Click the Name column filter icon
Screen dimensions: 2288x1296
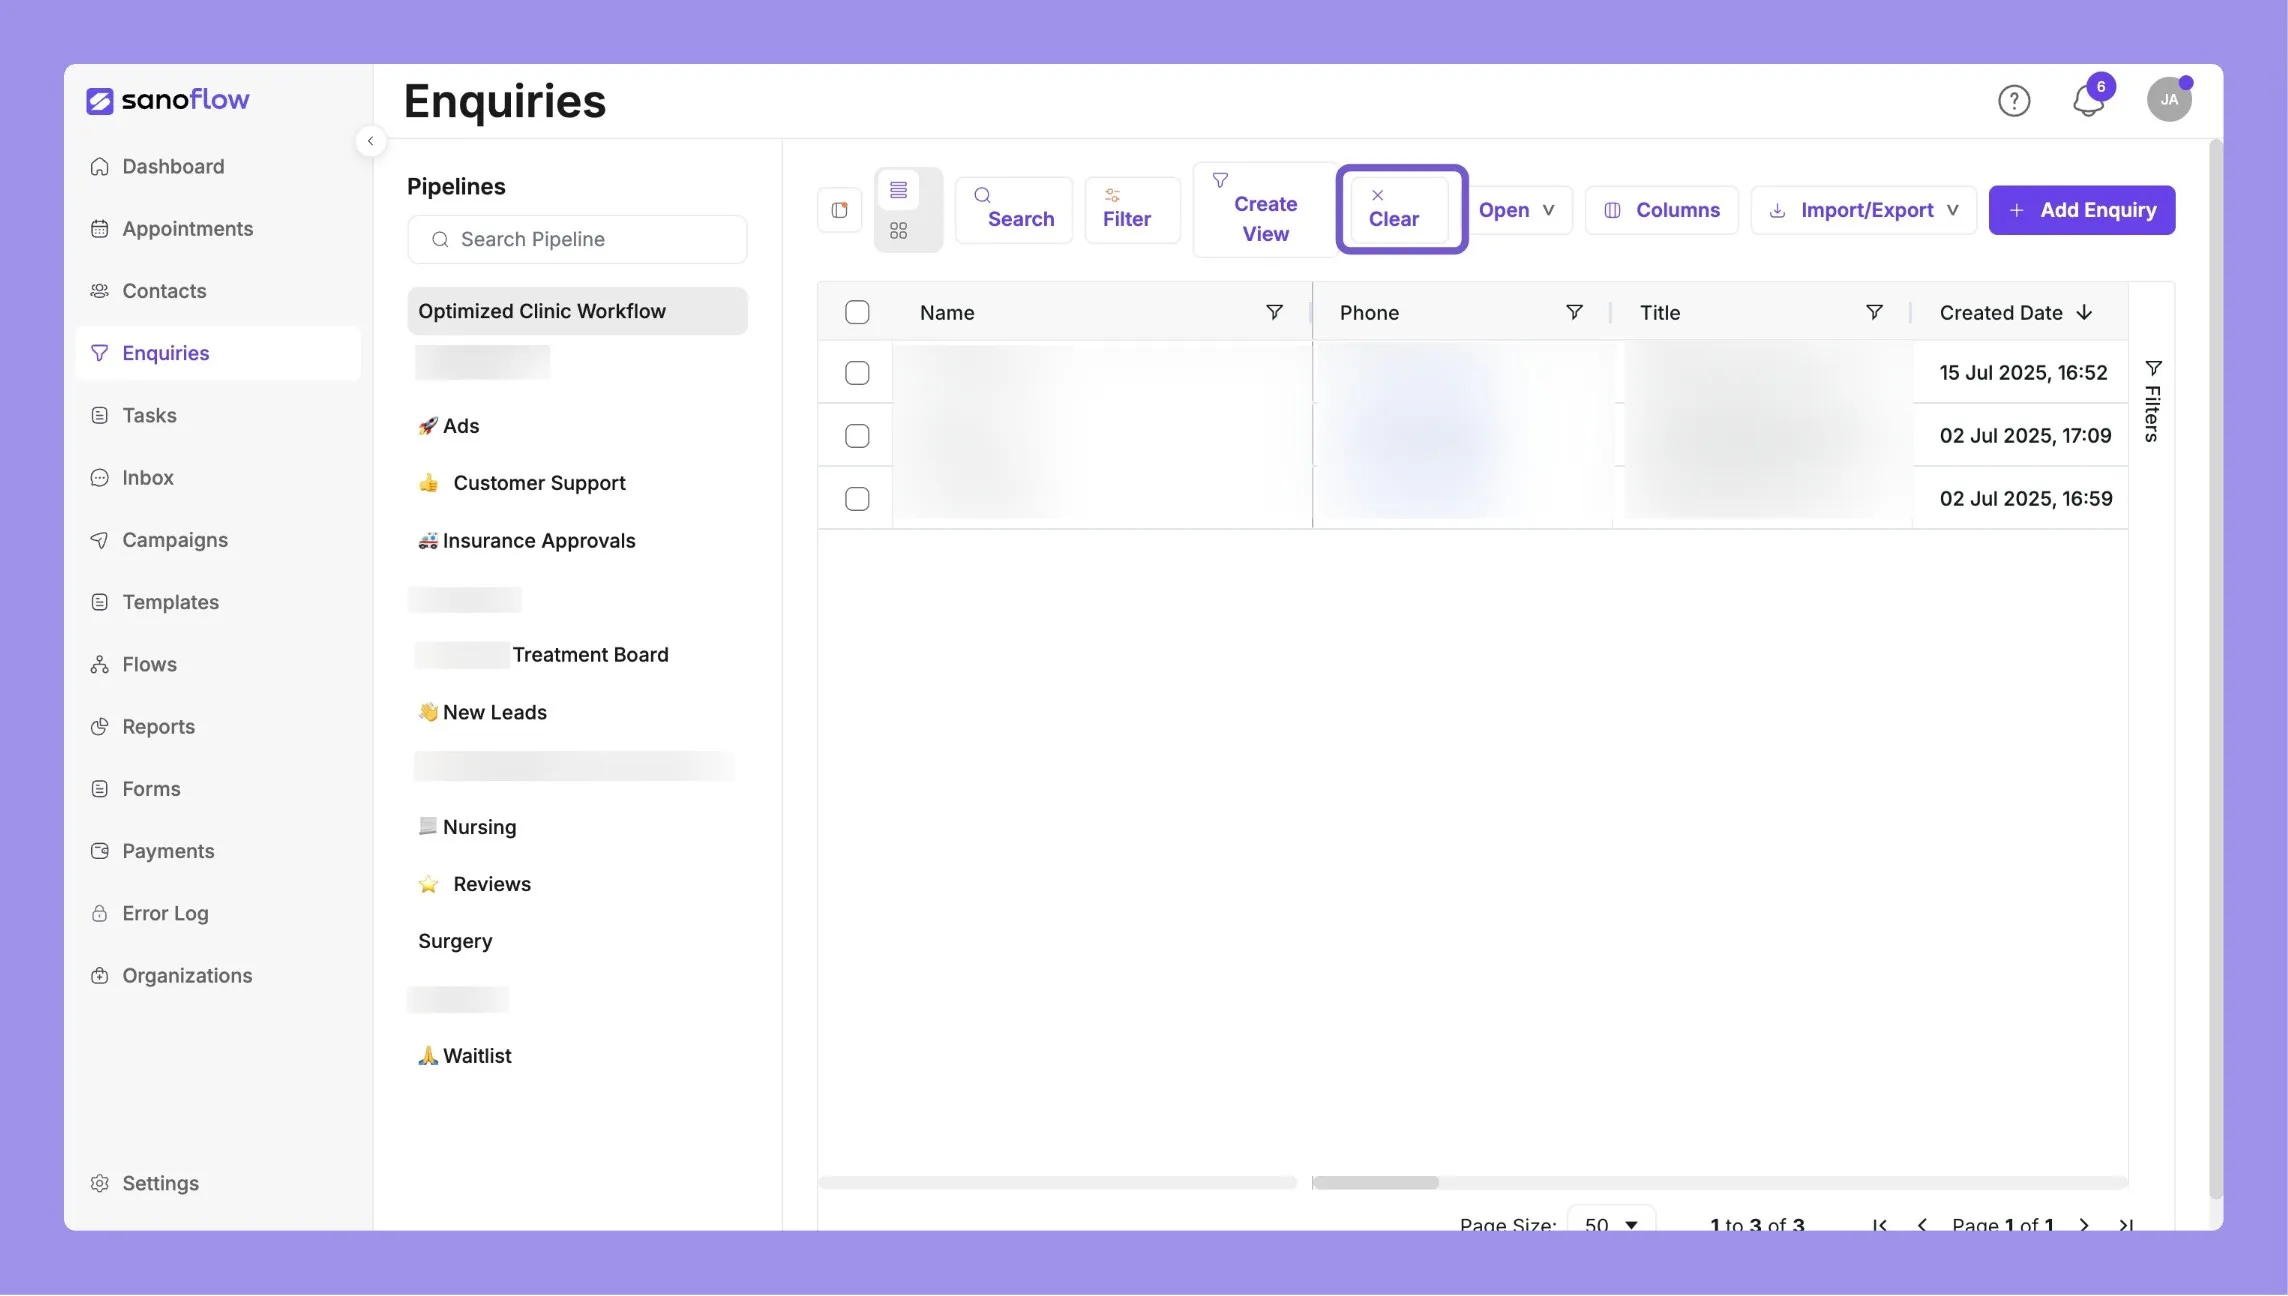click(1274, 312)
